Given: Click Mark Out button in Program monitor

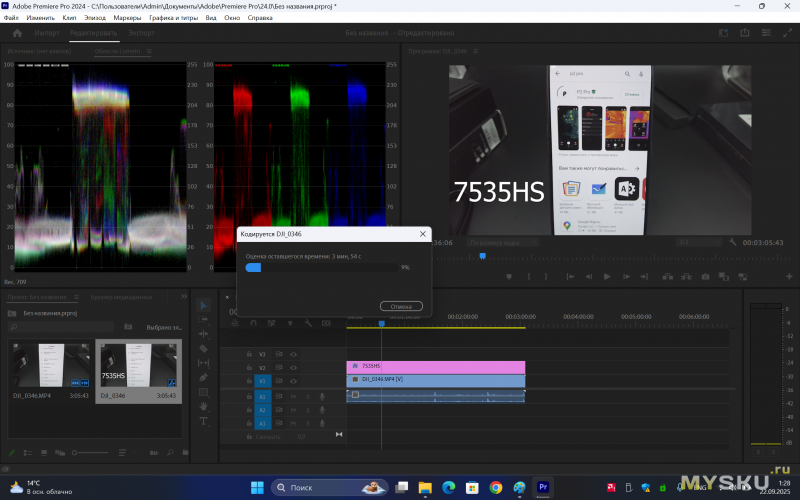Looking at the screenshot, I should [545, 277].
